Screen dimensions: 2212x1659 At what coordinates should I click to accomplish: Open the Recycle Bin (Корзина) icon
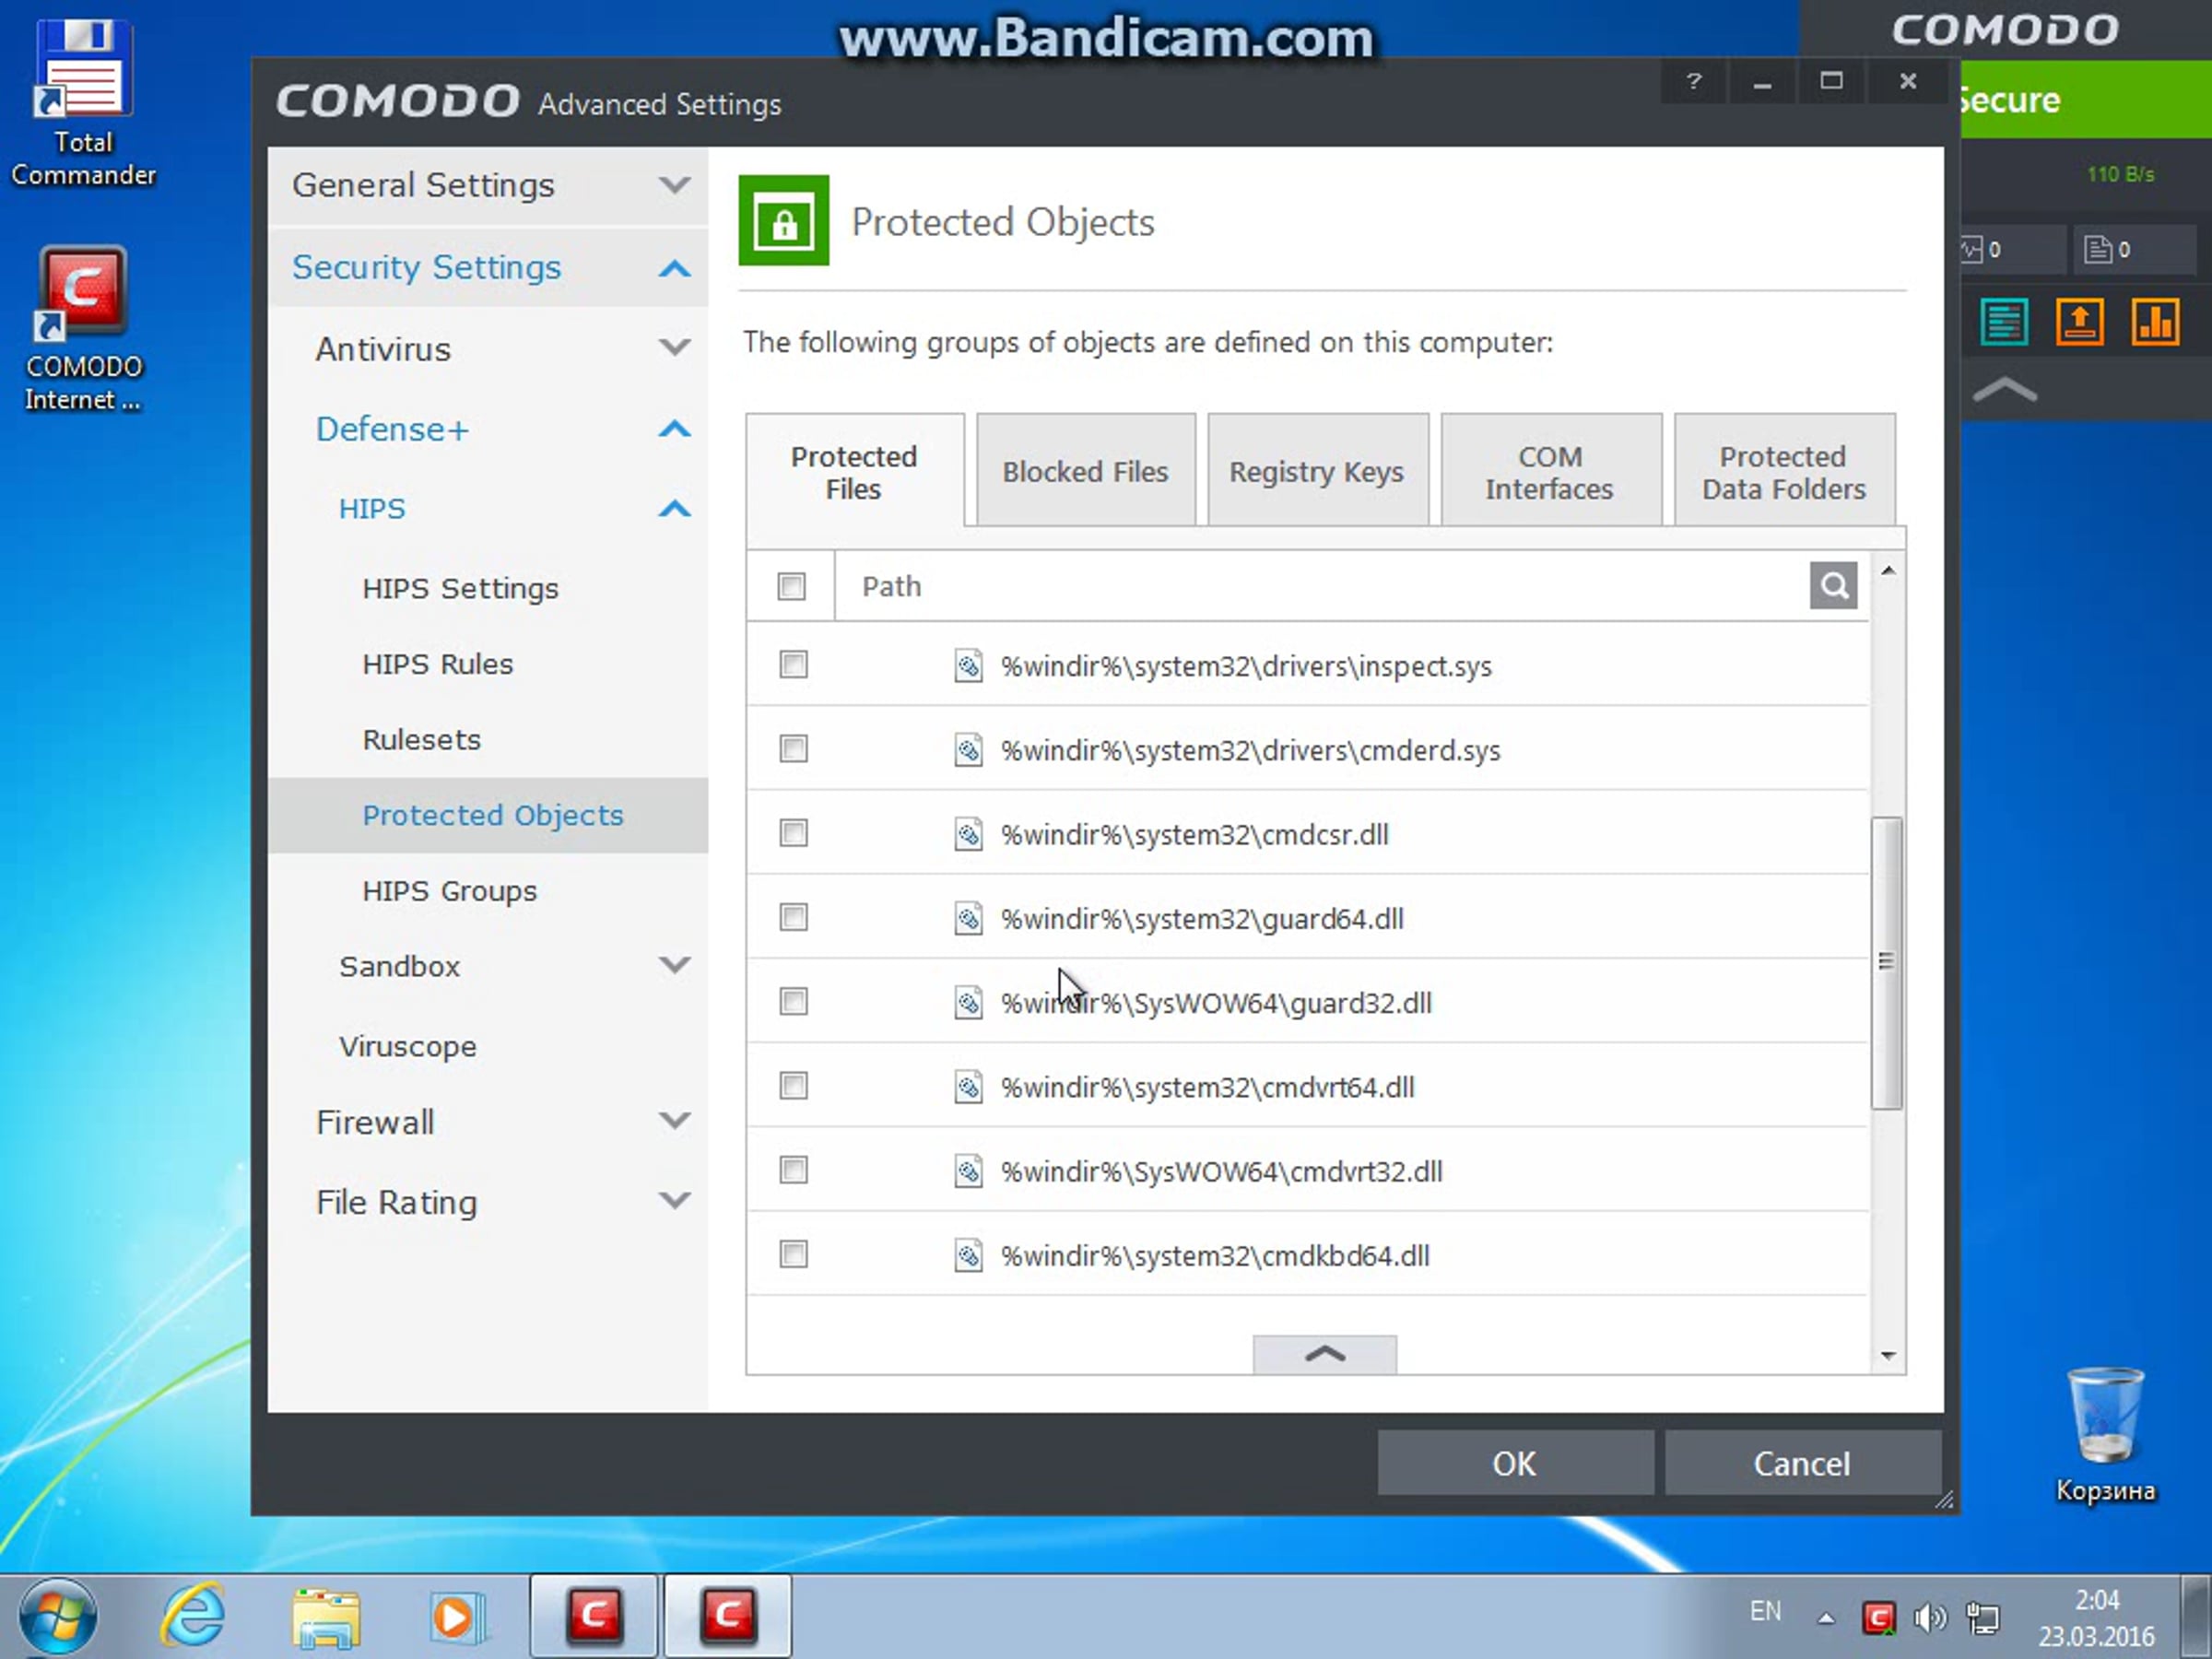(2105, 1435)
